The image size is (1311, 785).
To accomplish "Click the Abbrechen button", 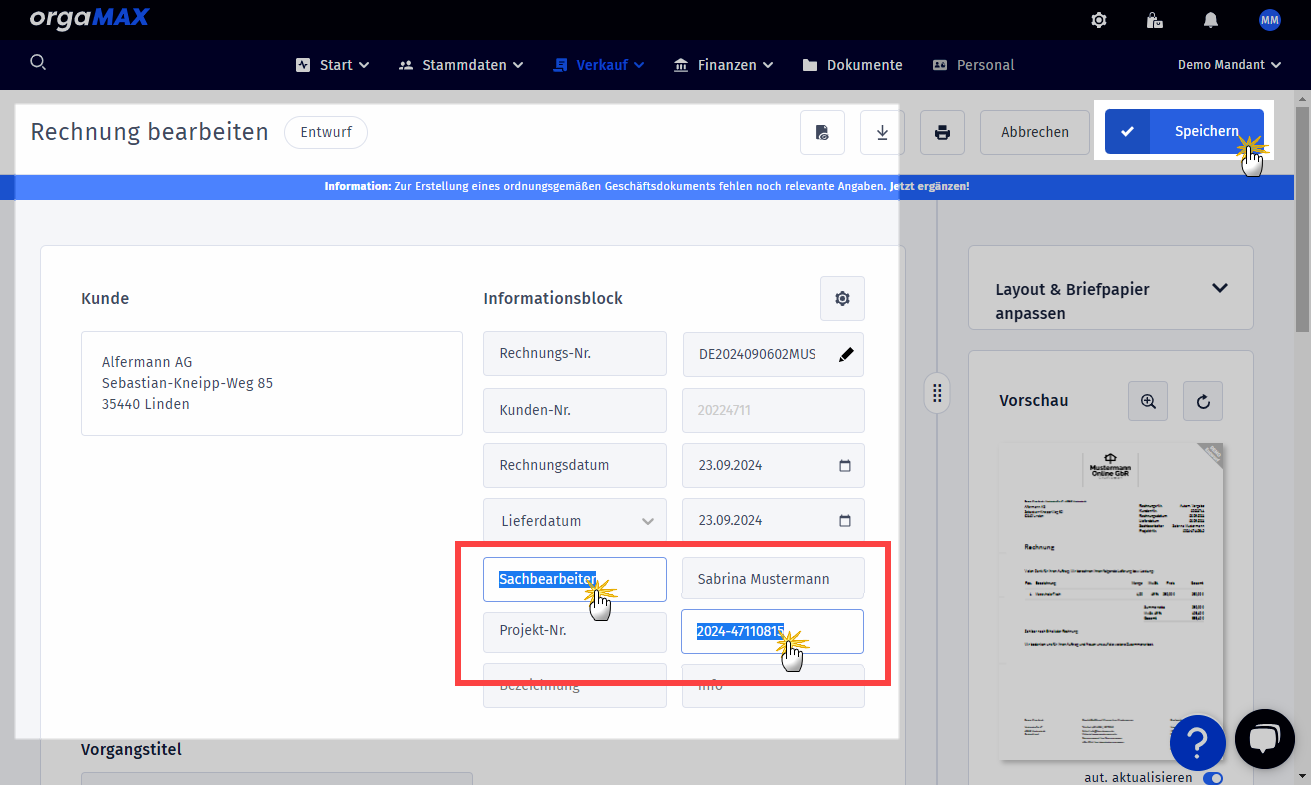I will click(1035, 132).
